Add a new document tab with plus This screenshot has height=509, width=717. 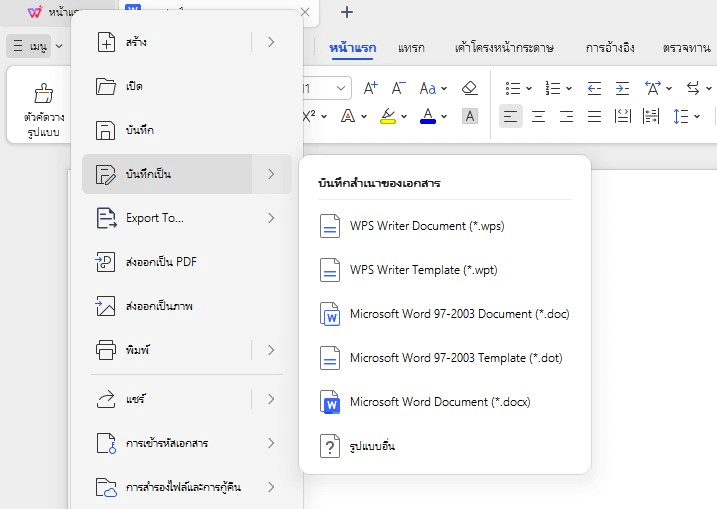pyautogui.click(x=347, y=12)
